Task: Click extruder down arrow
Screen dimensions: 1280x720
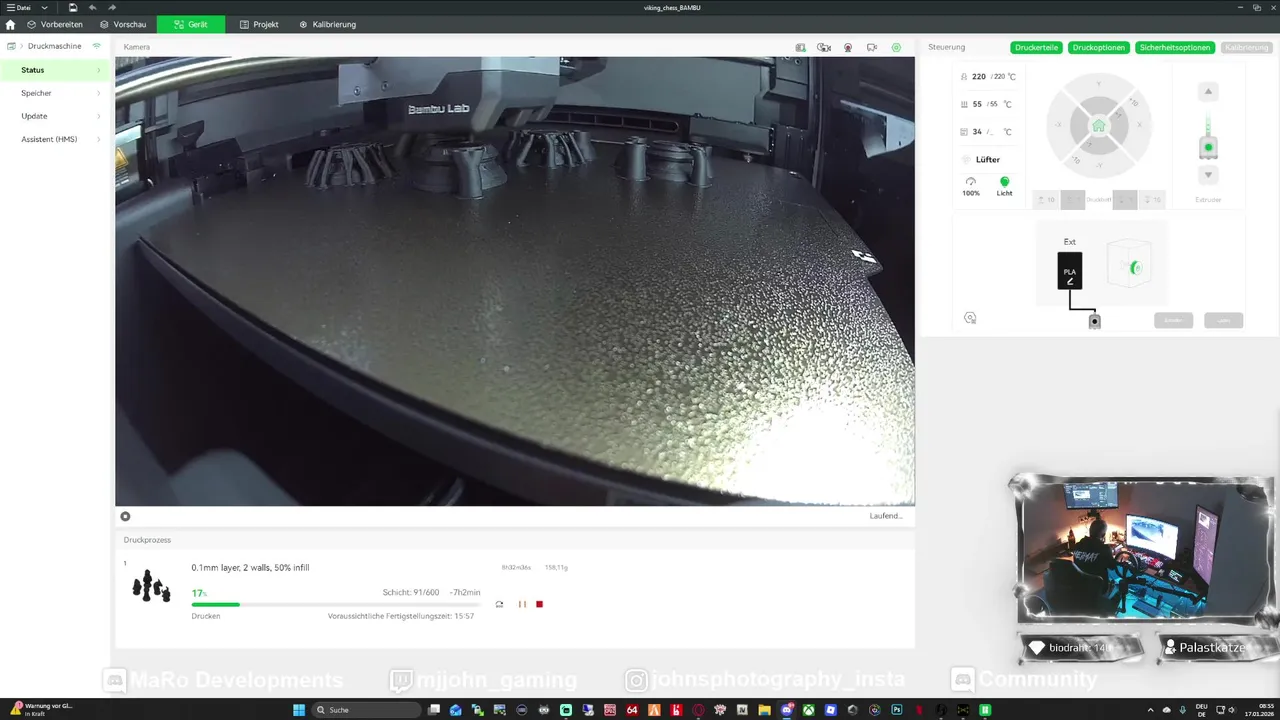Action: pyautogui.click(x=1208, y=175)
